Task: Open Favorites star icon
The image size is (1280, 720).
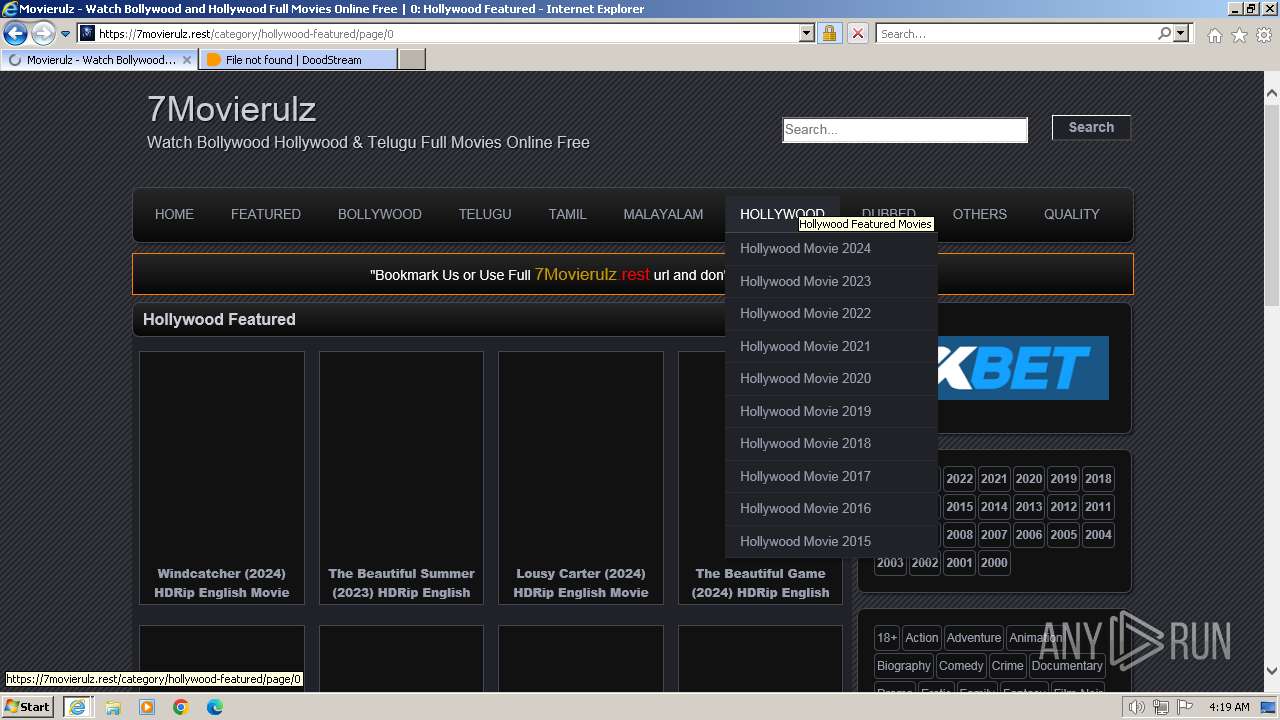Action: [x=1239, y=35]
